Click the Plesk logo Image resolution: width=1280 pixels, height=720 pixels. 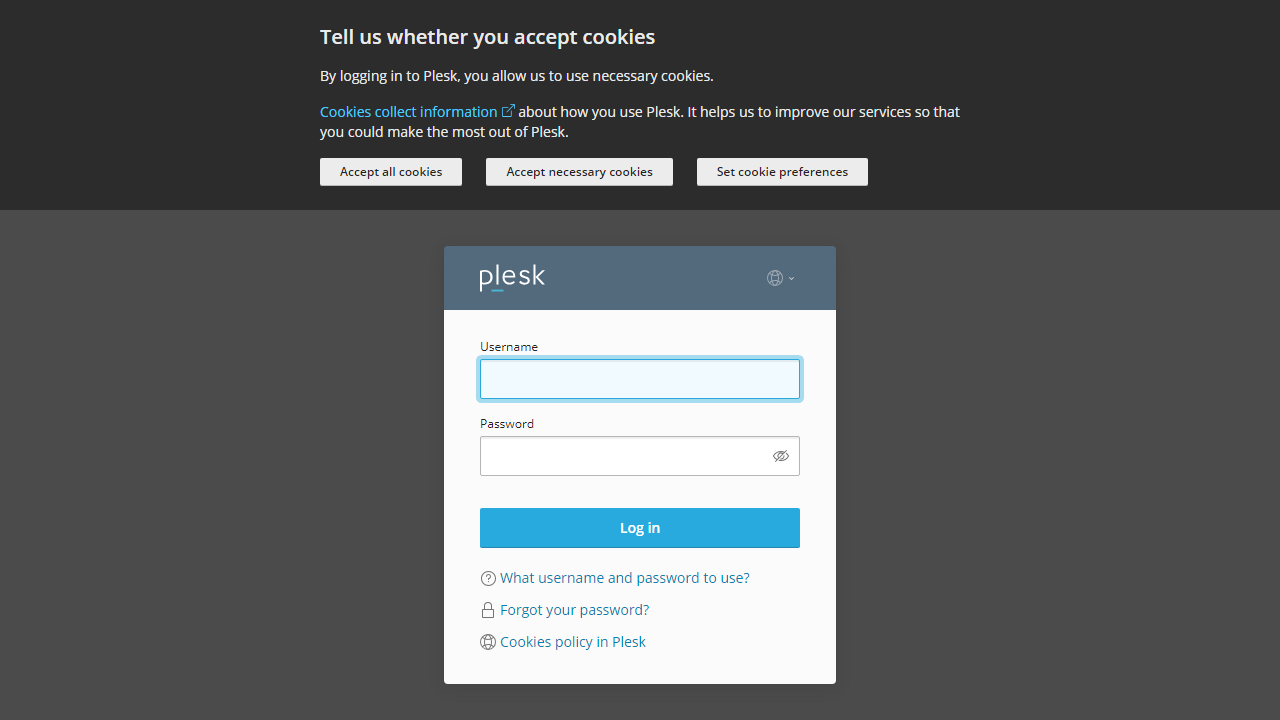[511, 278]
